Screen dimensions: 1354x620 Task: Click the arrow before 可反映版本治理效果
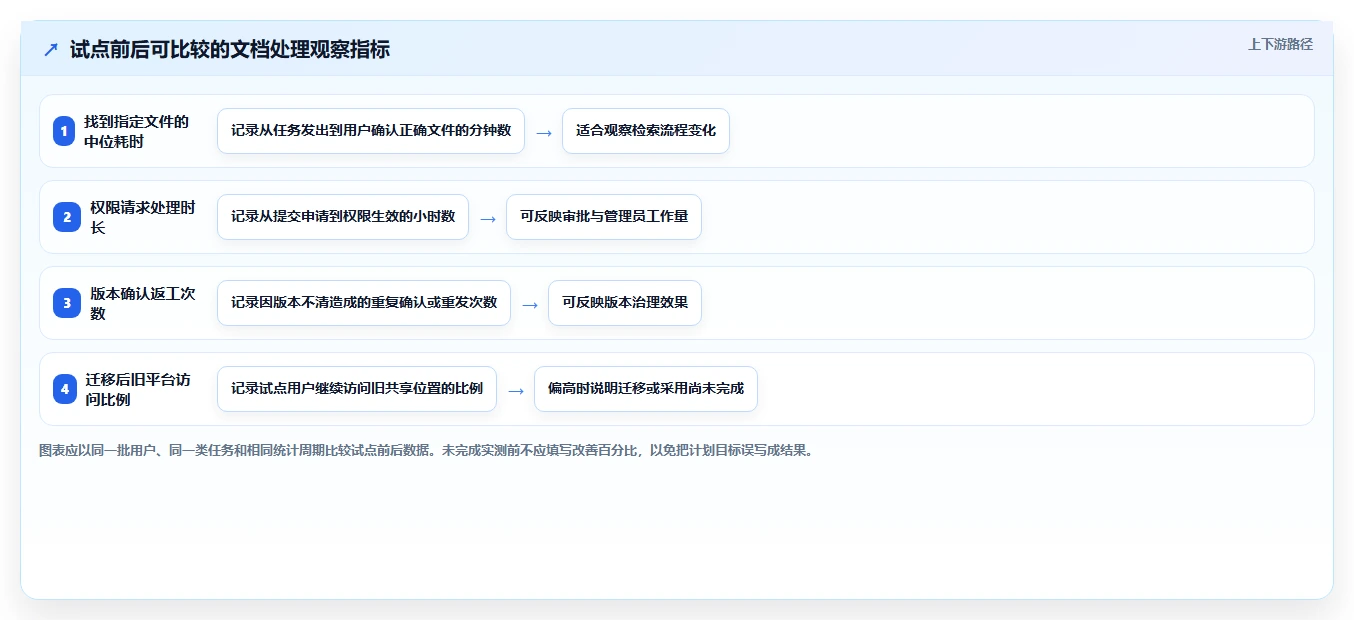click(530, 304)
